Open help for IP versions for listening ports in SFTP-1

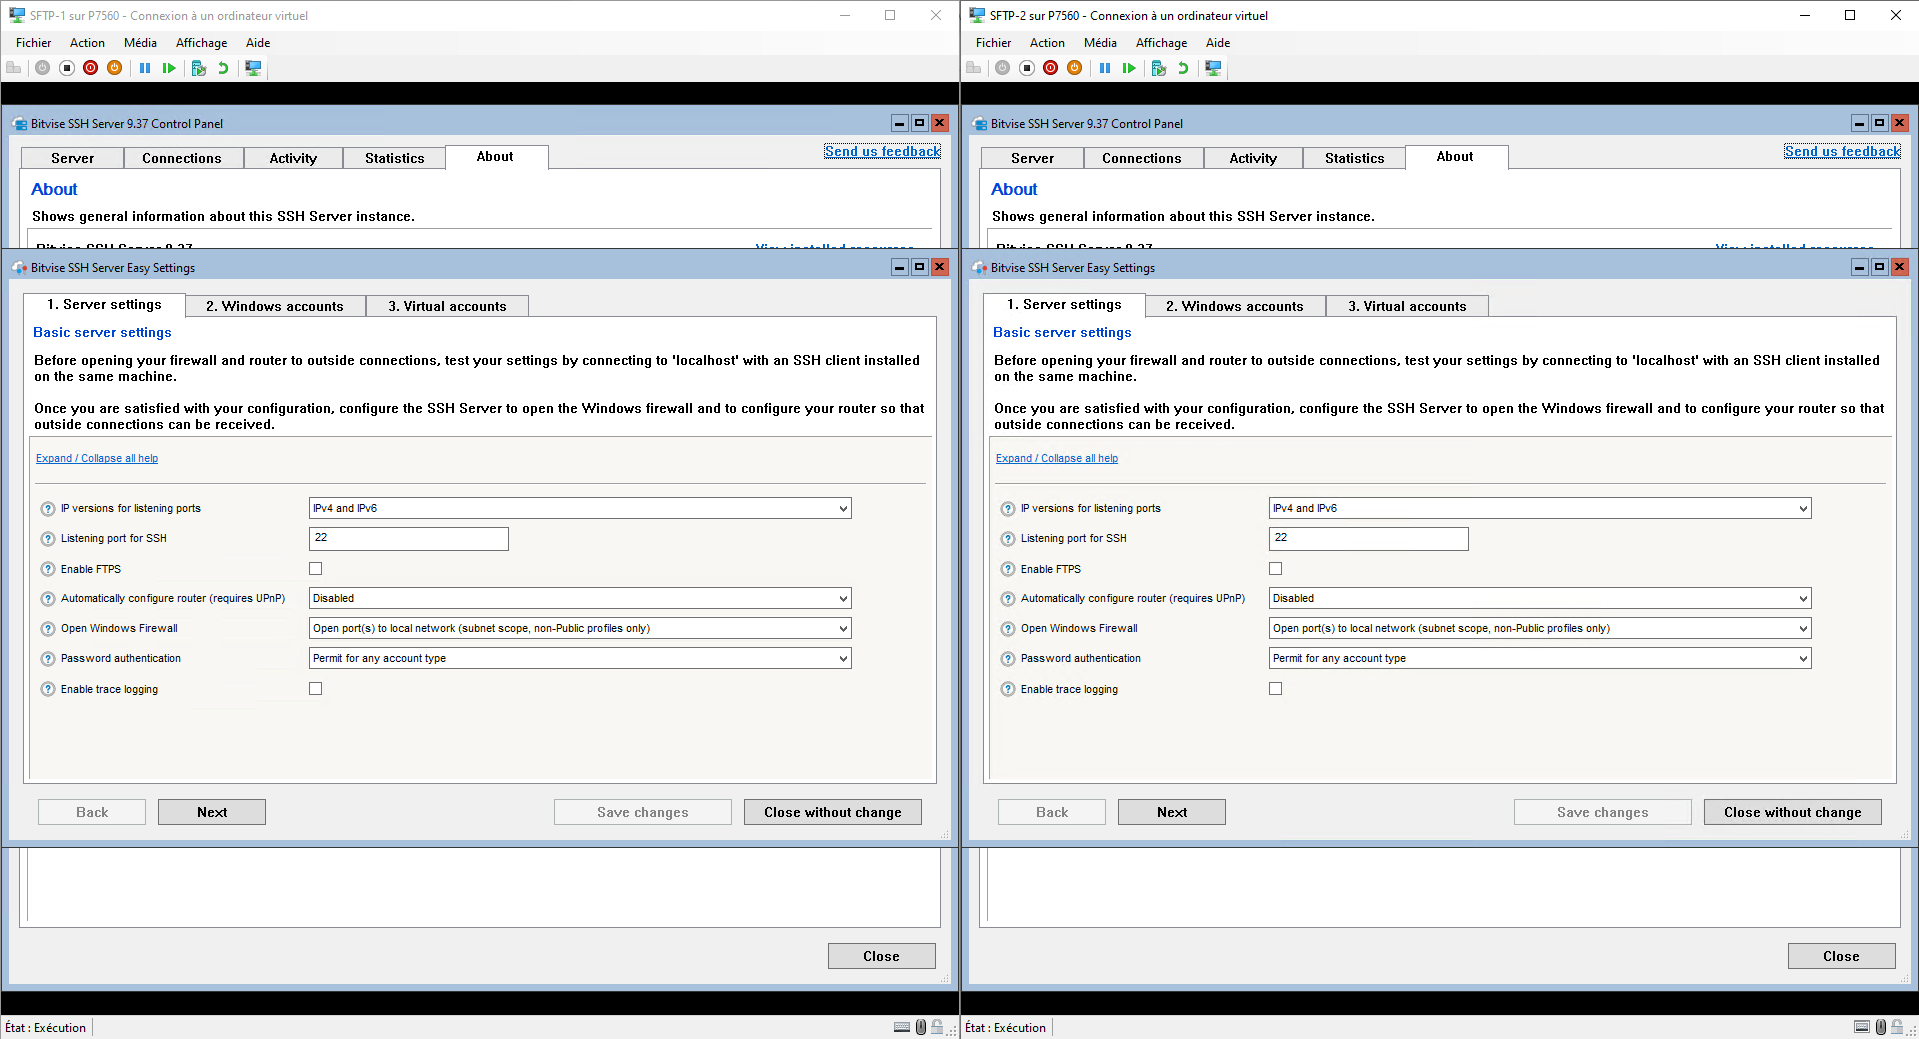coord(48,509)
